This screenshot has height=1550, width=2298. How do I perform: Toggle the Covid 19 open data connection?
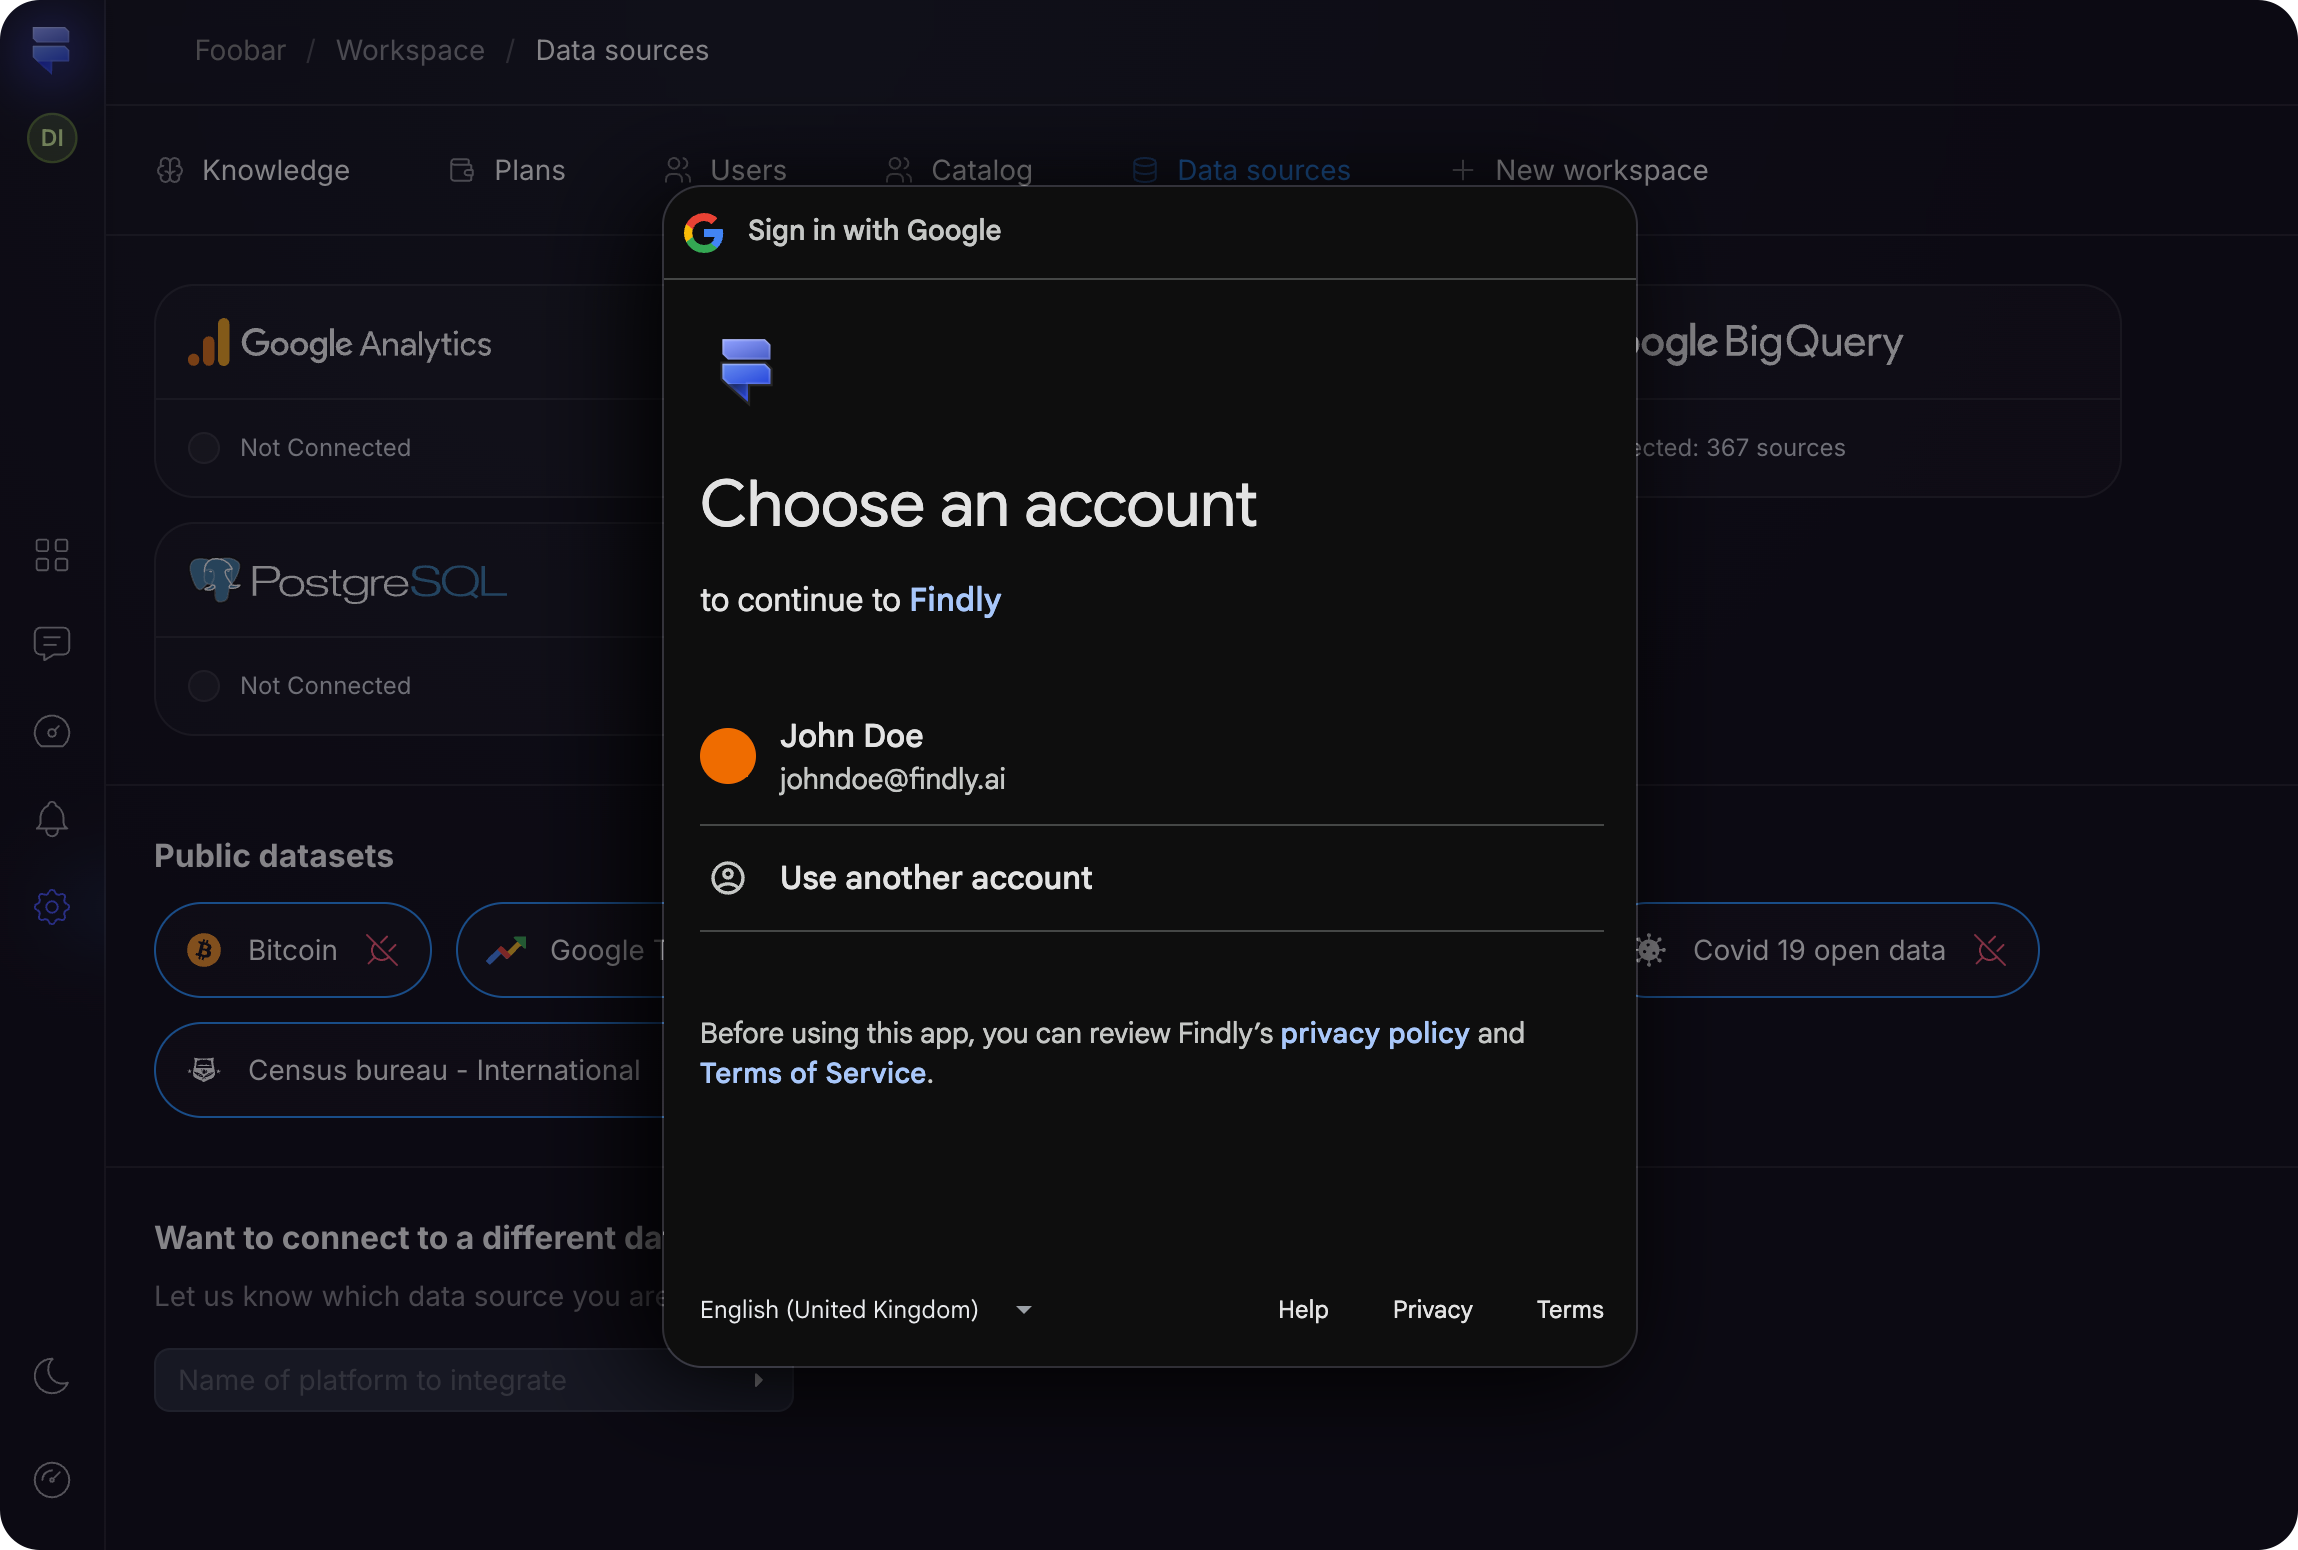[x=1990, y=950]
